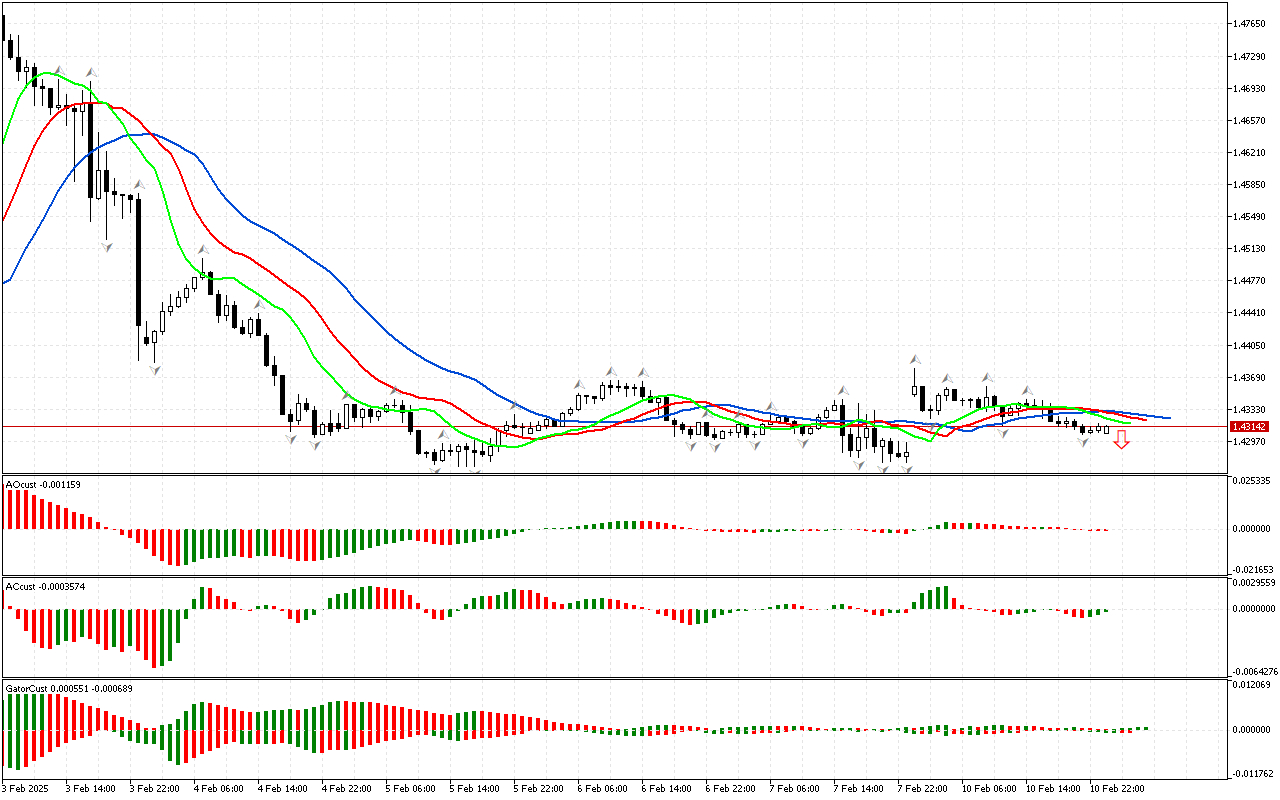Select the 6 Feb 14:00 time label
This screenshot has height=800, width=1280.
click(x=666, y=788)
